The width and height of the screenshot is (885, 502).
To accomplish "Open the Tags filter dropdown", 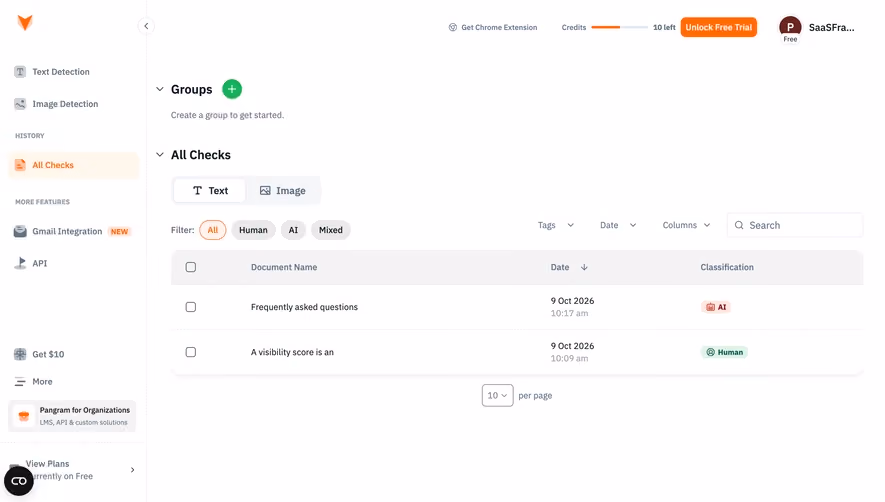I will click(555, 225).
